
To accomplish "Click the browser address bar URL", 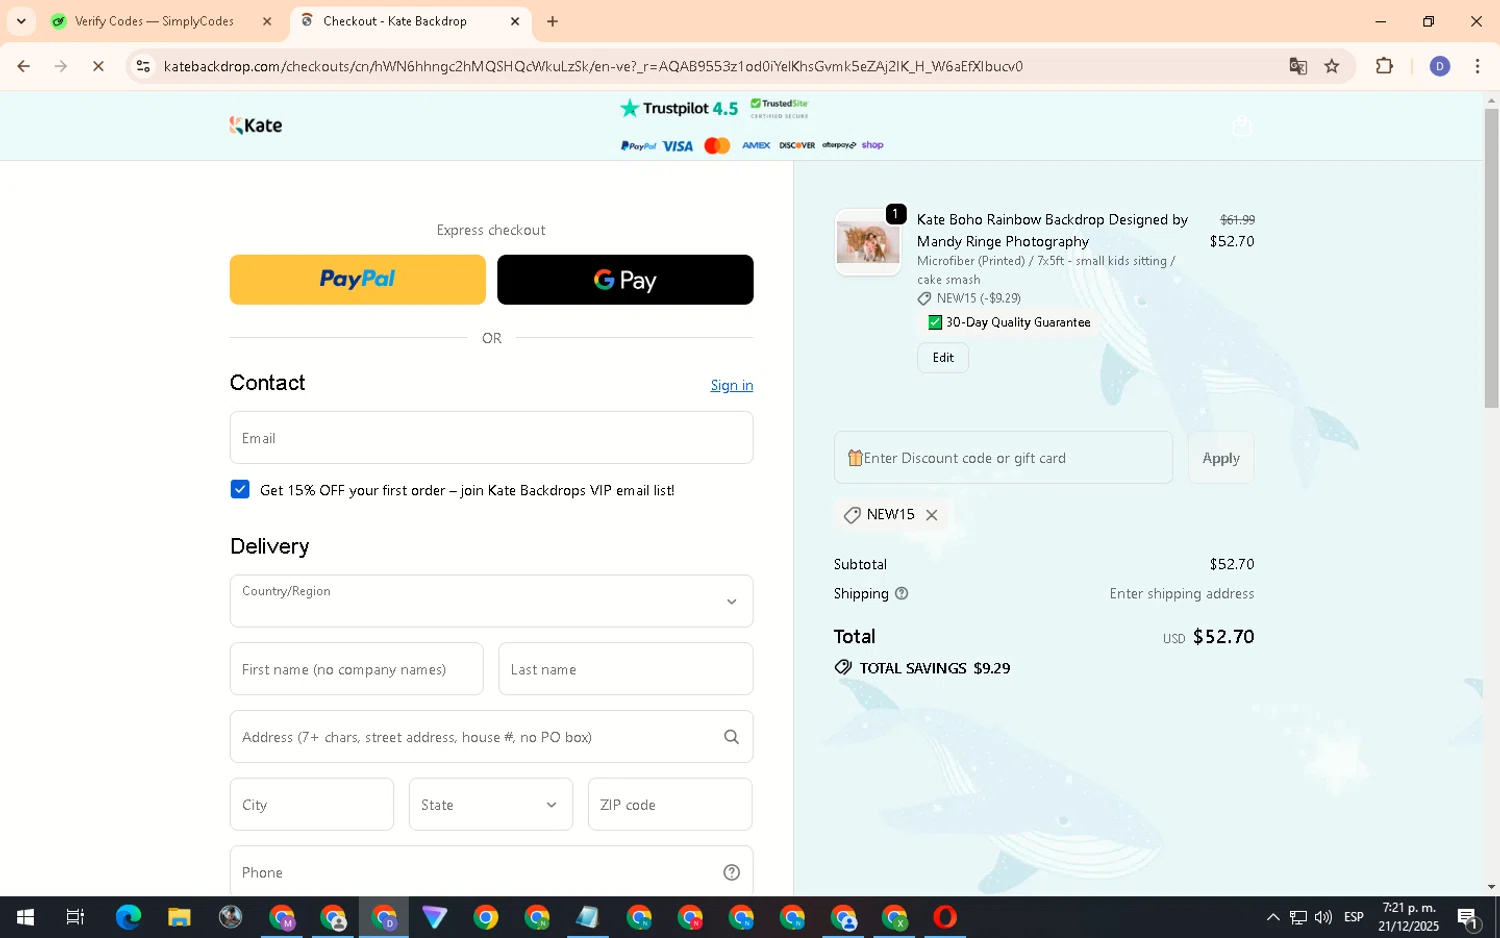I will coord(593,66).
